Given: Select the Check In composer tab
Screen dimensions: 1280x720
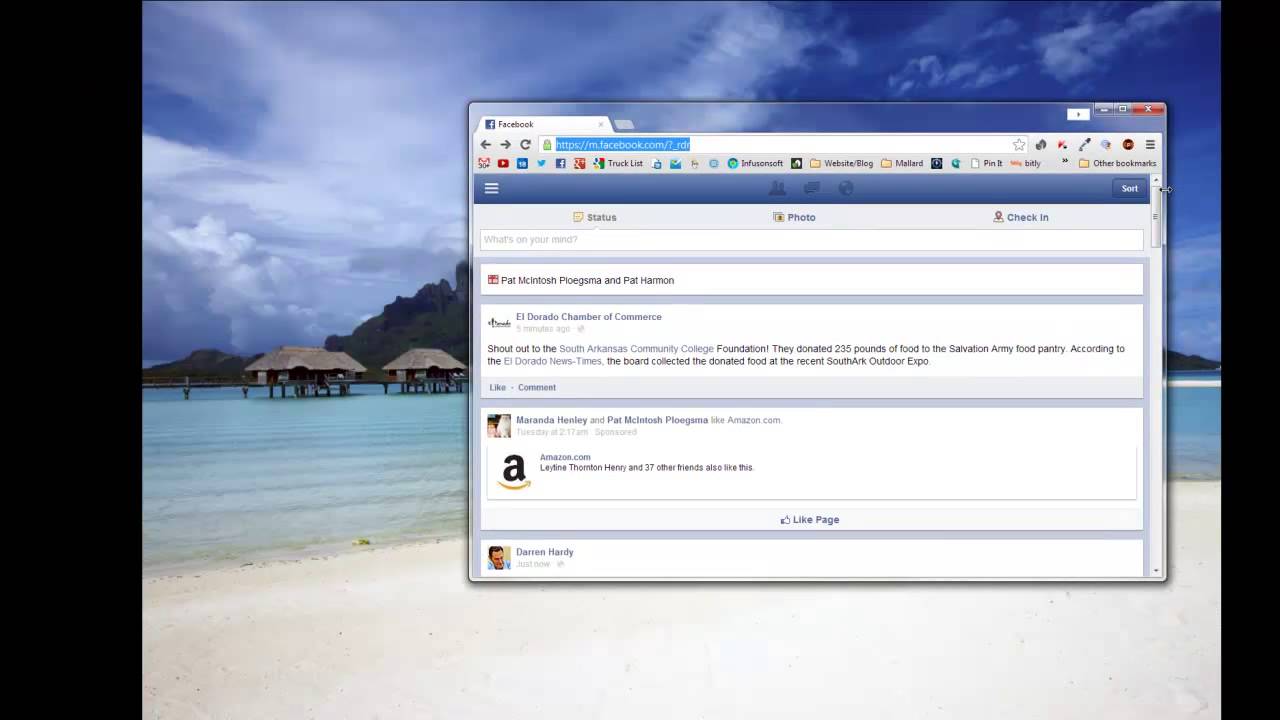Looking at the screenshot, I should click(x=1020, y=217).
